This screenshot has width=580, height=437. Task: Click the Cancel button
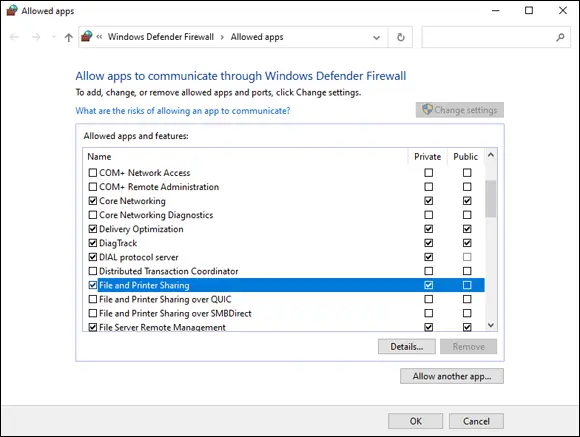click(476, 421)
